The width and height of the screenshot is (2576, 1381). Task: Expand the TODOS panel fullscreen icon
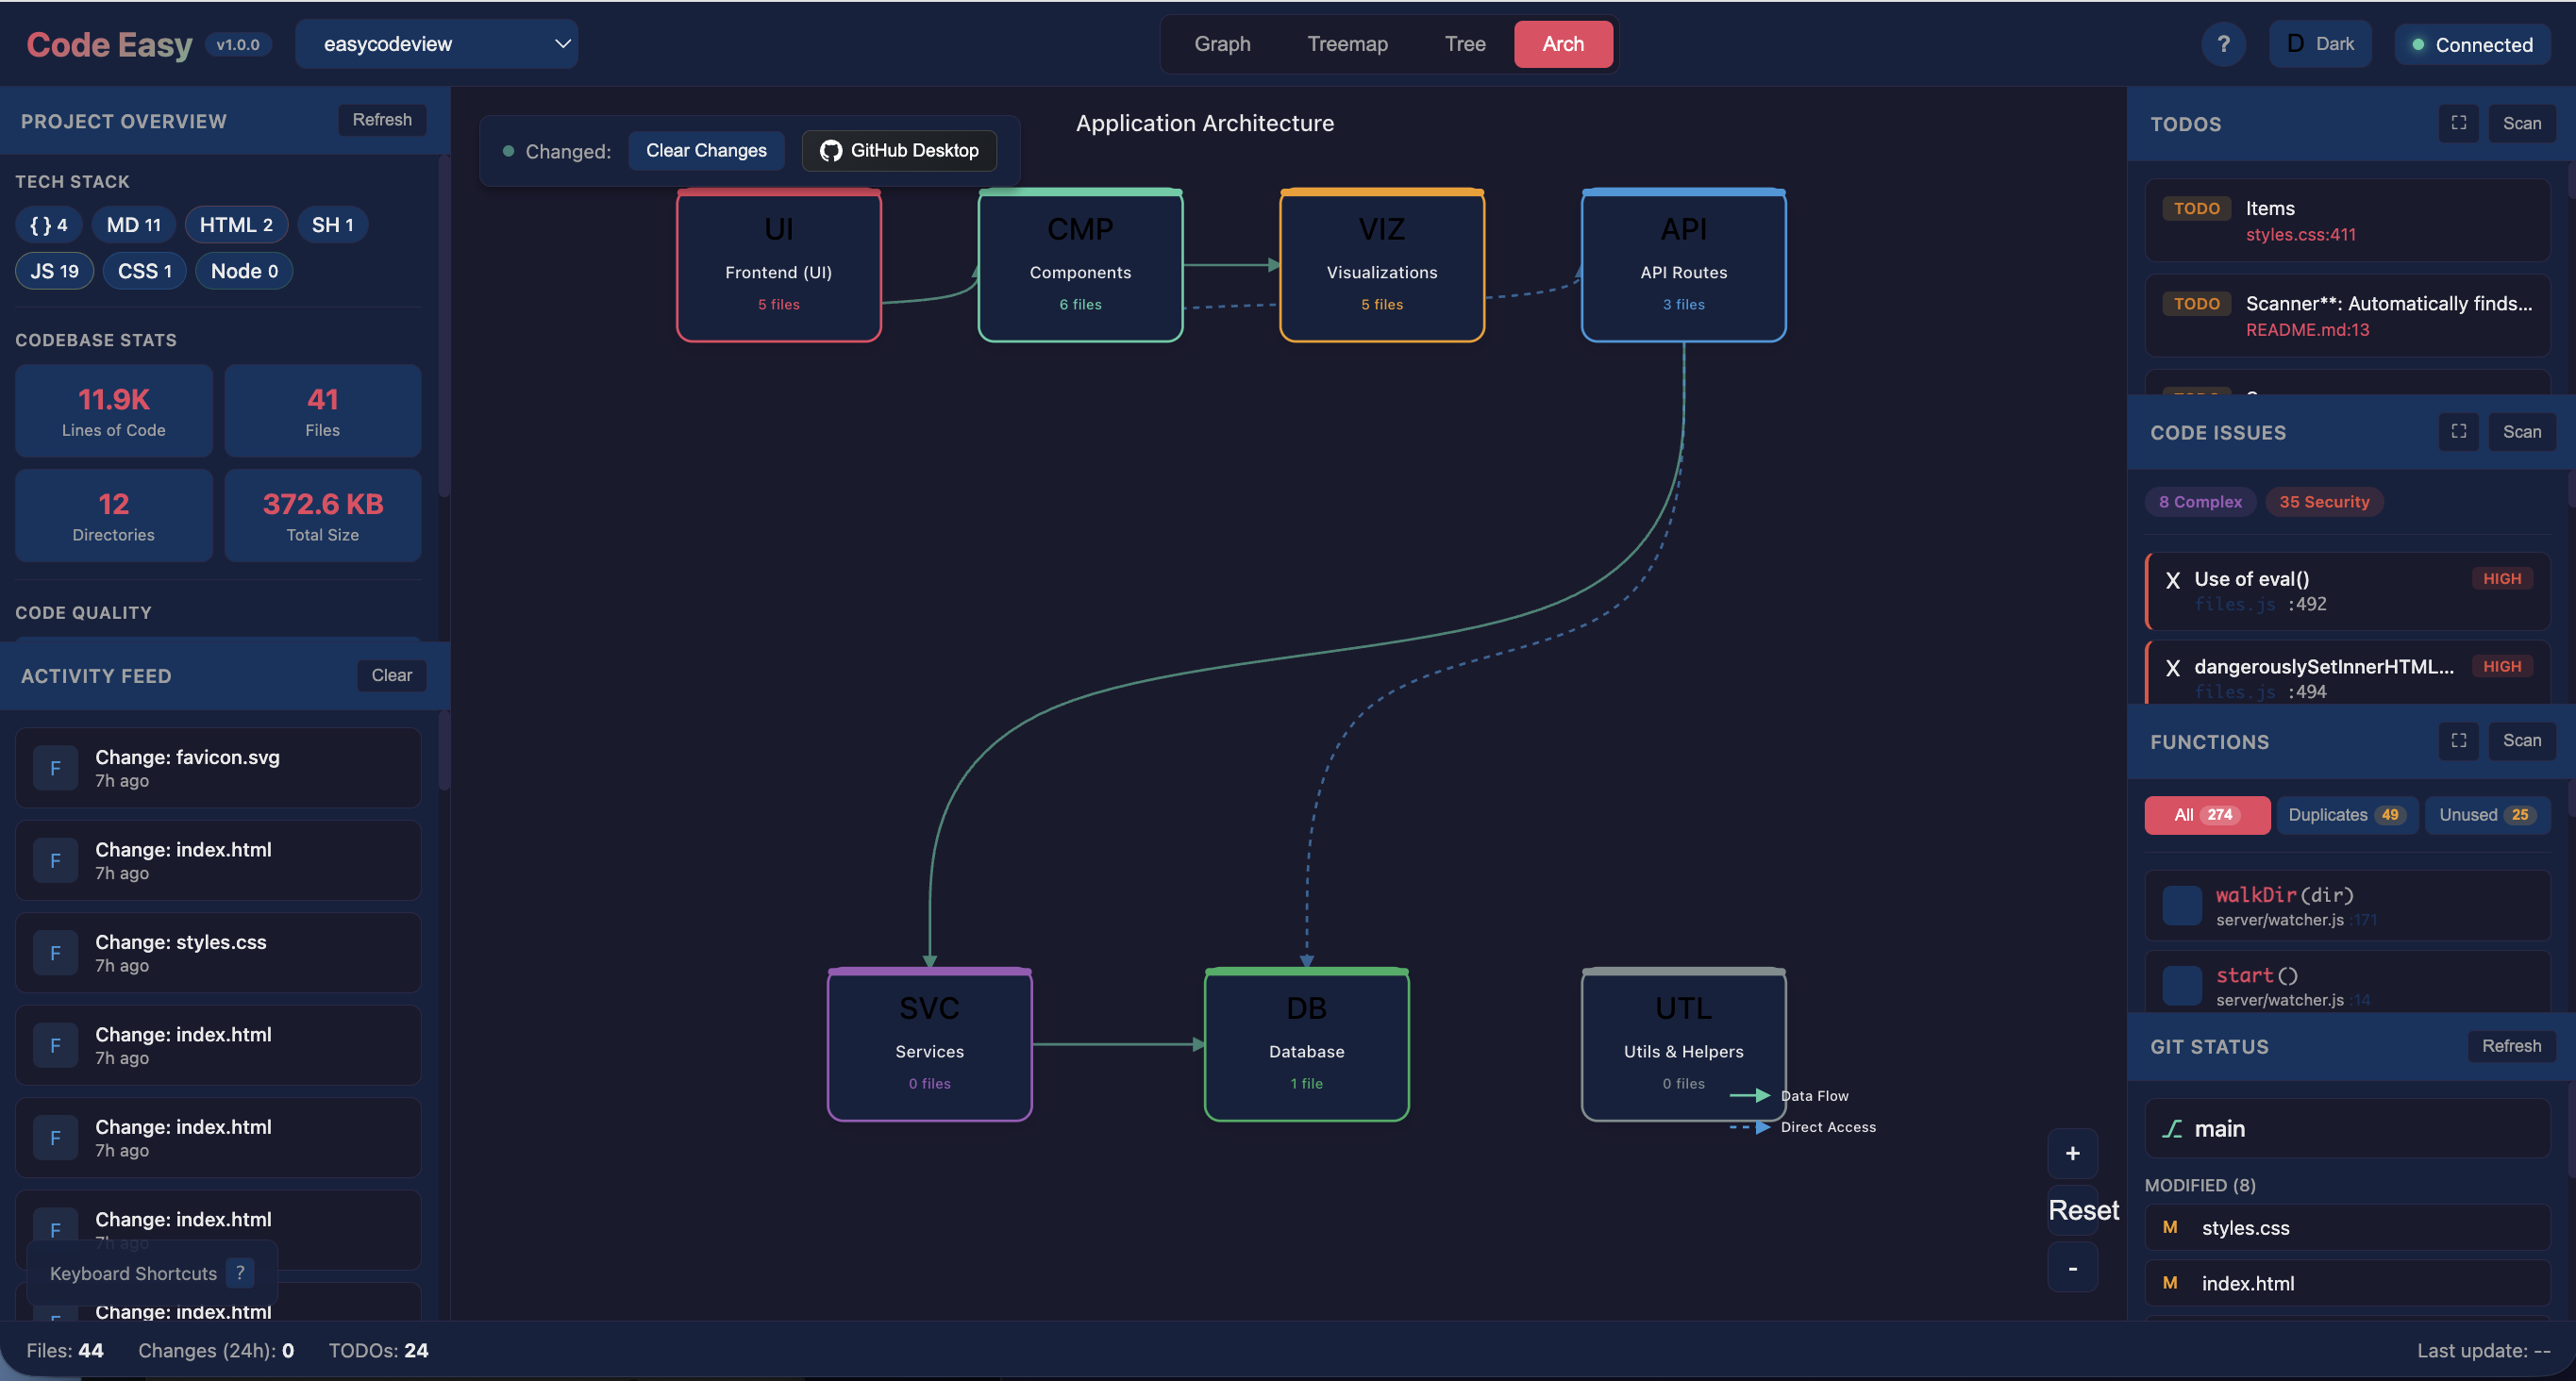pyautogui.click(x=2459, y=123)
